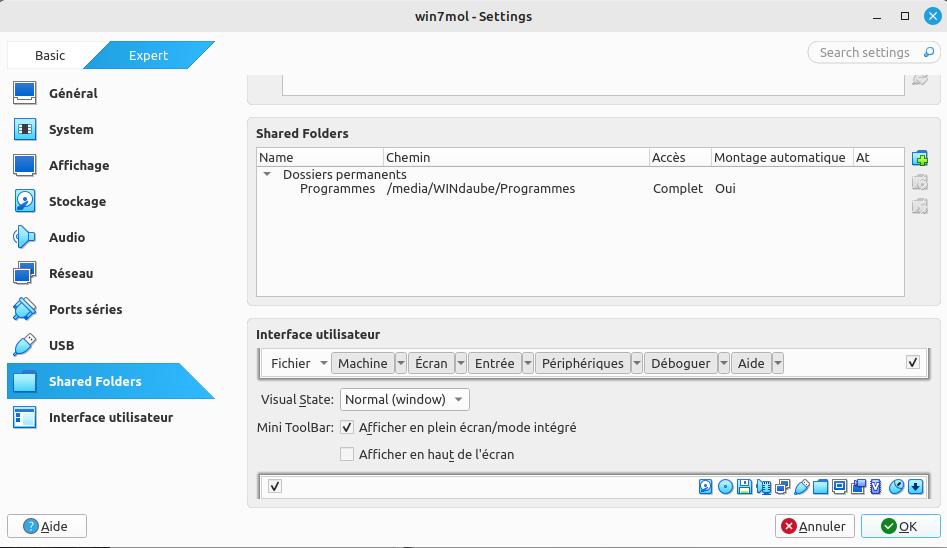The image size is (947, 548).
Task: Switch to the Basic tab
Action: coord(50,56)
